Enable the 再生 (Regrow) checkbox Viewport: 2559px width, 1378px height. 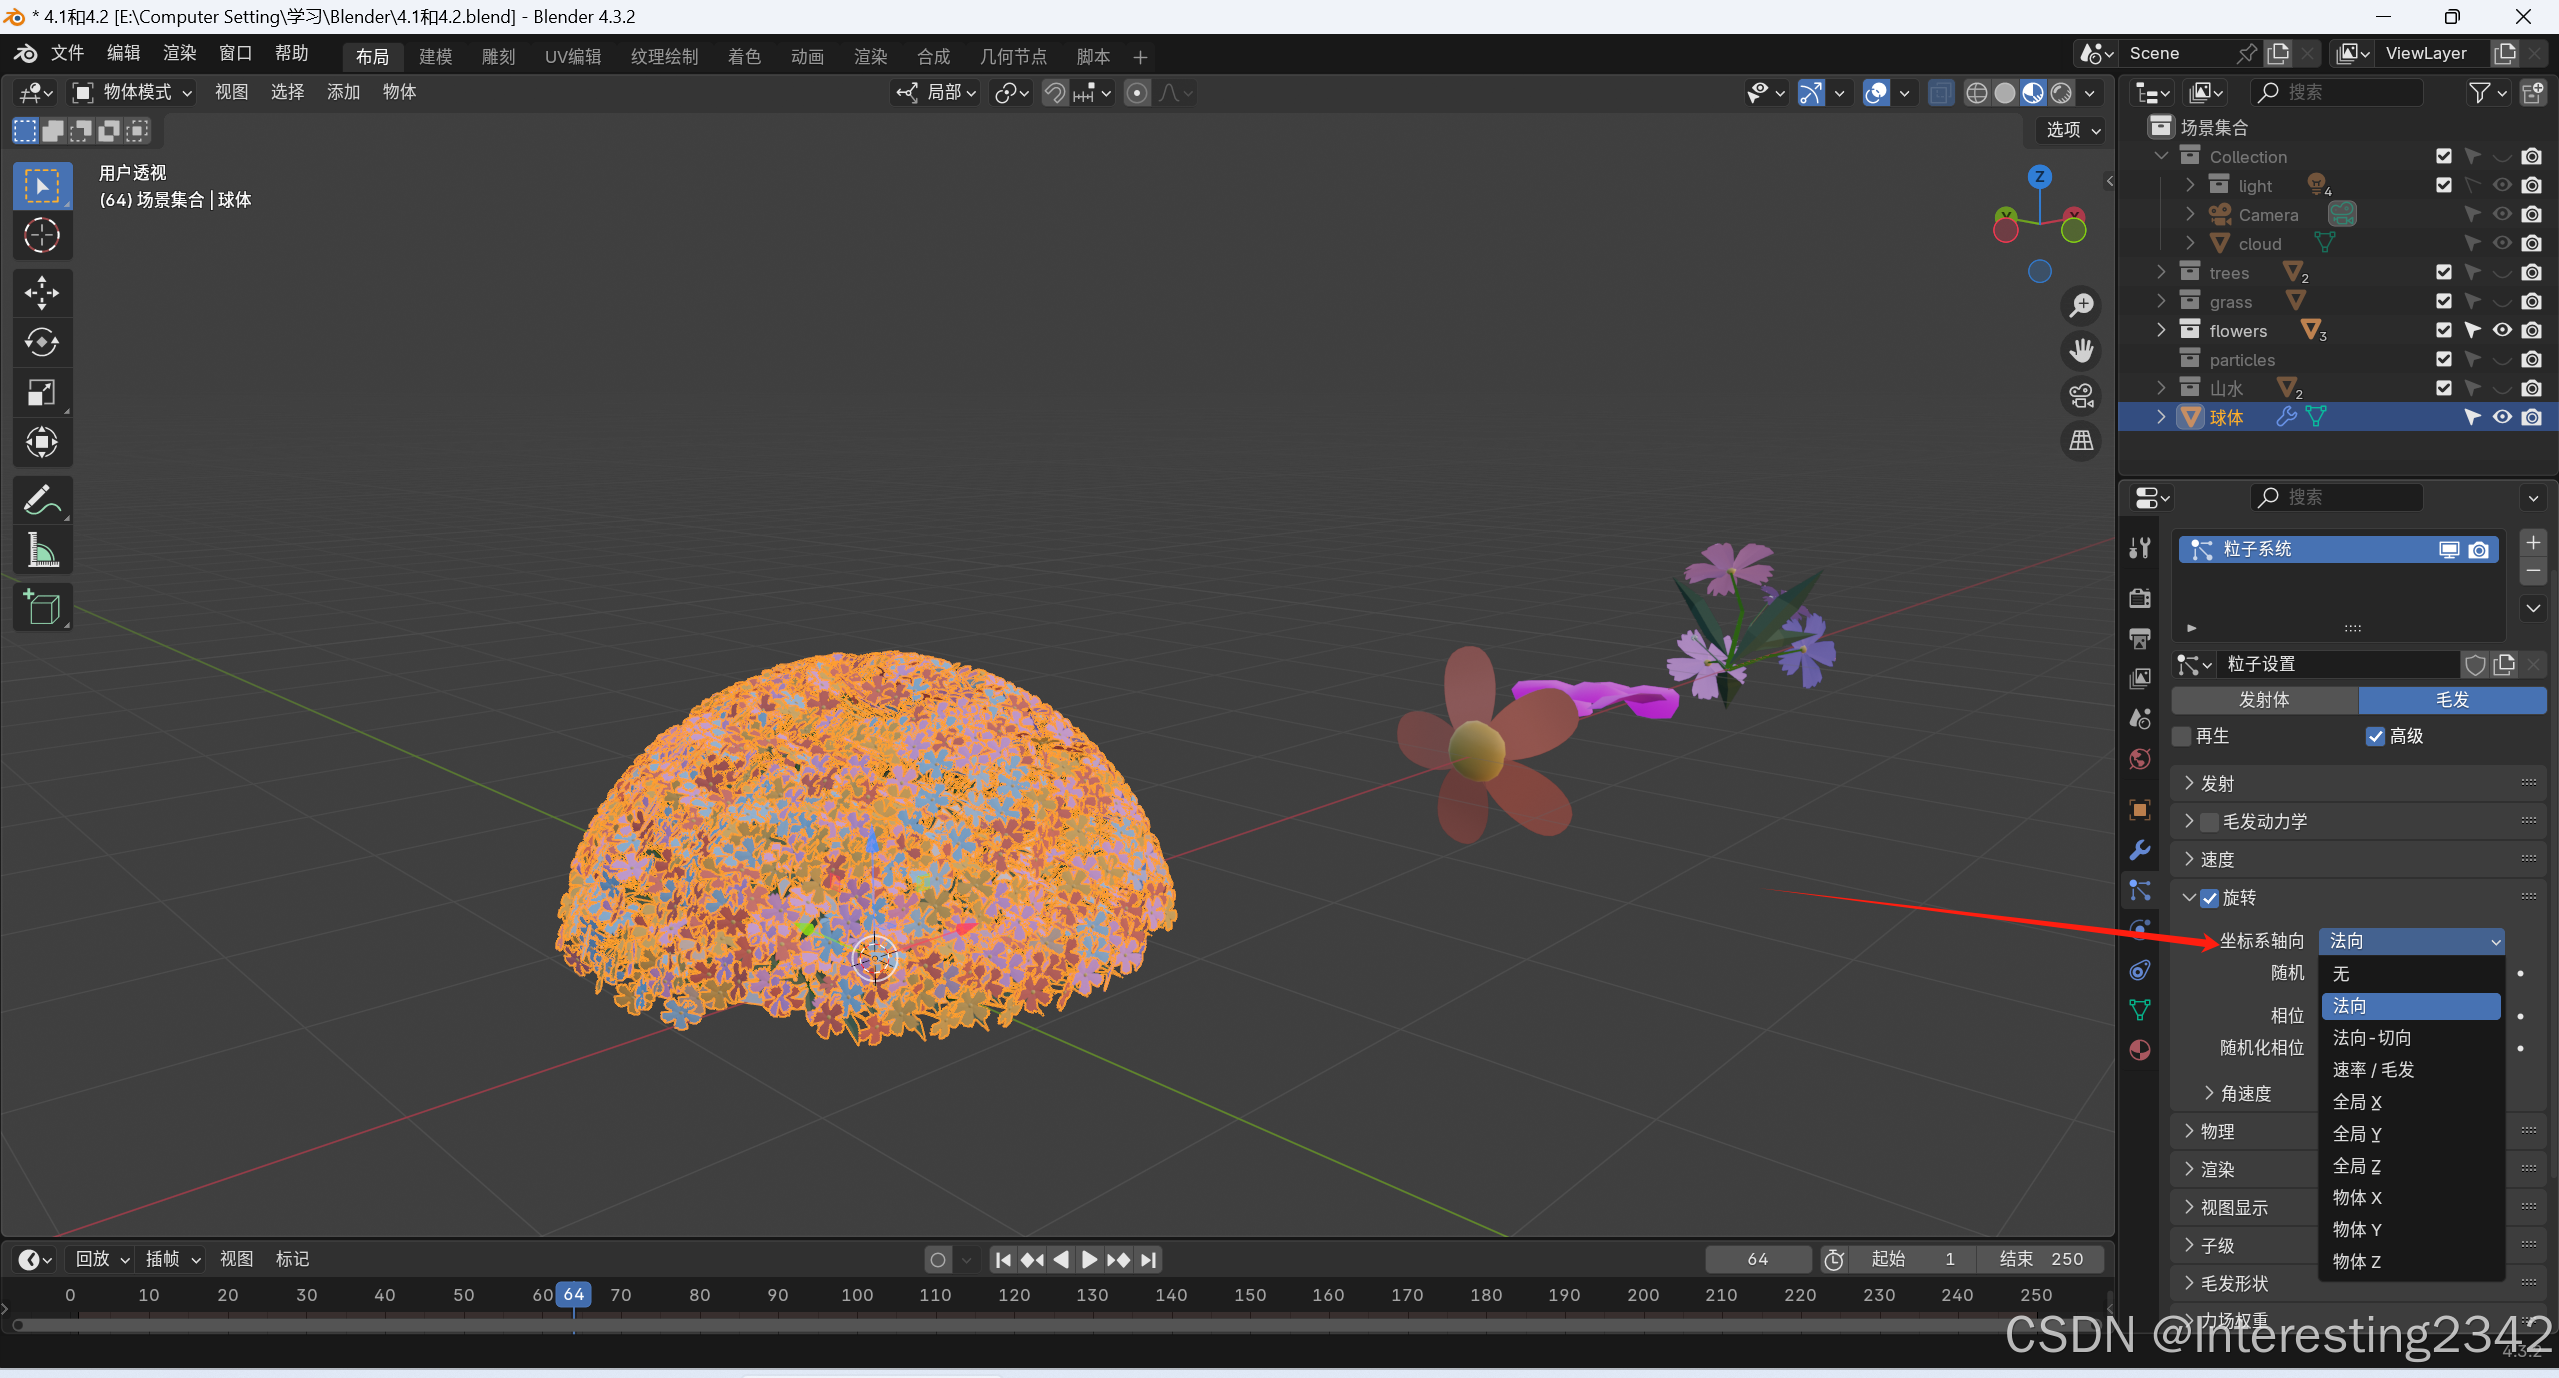2183,737
